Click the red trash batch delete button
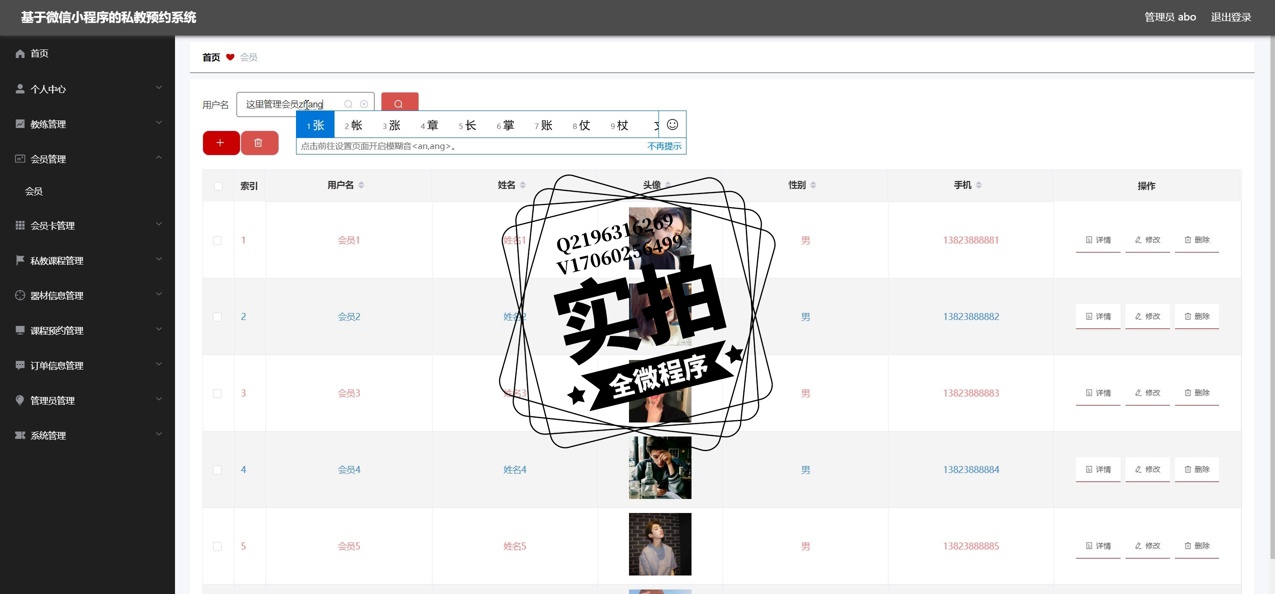The width and height of the screenshot is (1275, 594). 259,143
